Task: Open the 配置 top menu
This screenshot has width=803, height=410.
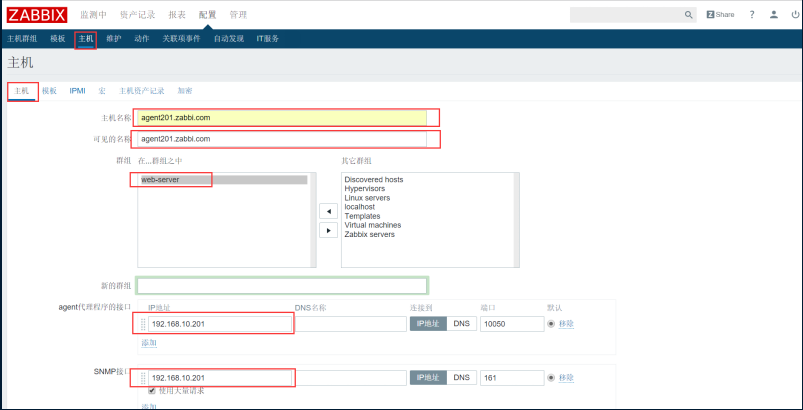Action: click(208, 15)
